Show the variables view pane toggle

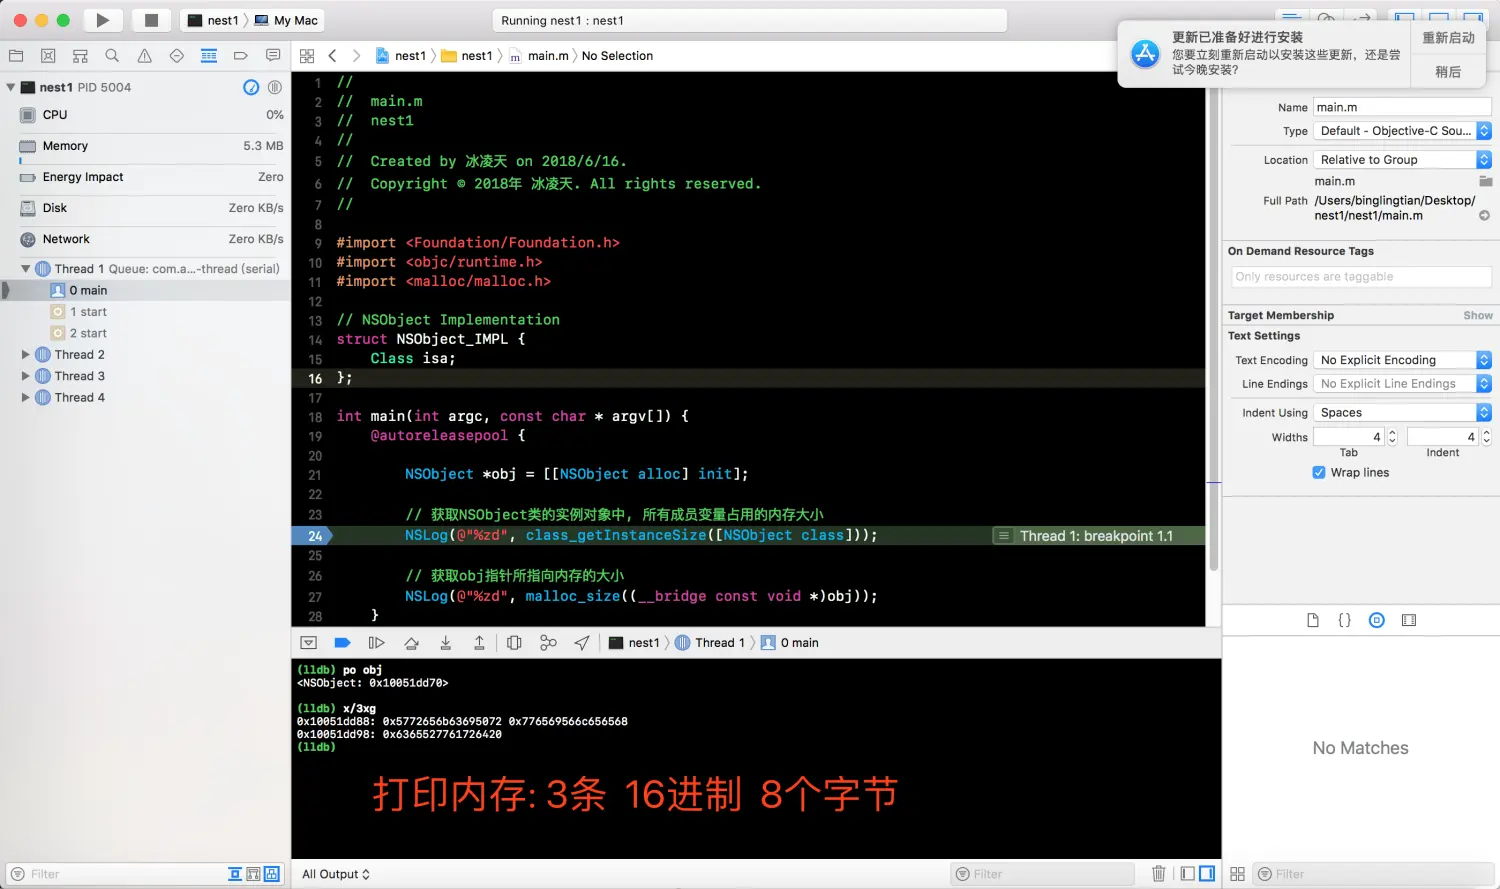[1187, 874]
